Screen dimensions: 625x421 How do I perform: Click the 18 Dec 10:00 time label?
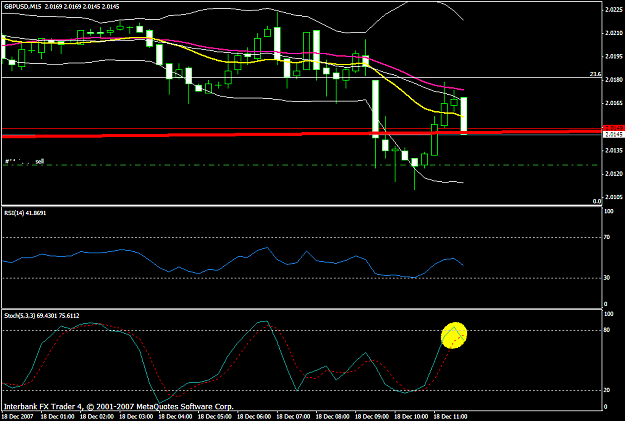(411, 417)
